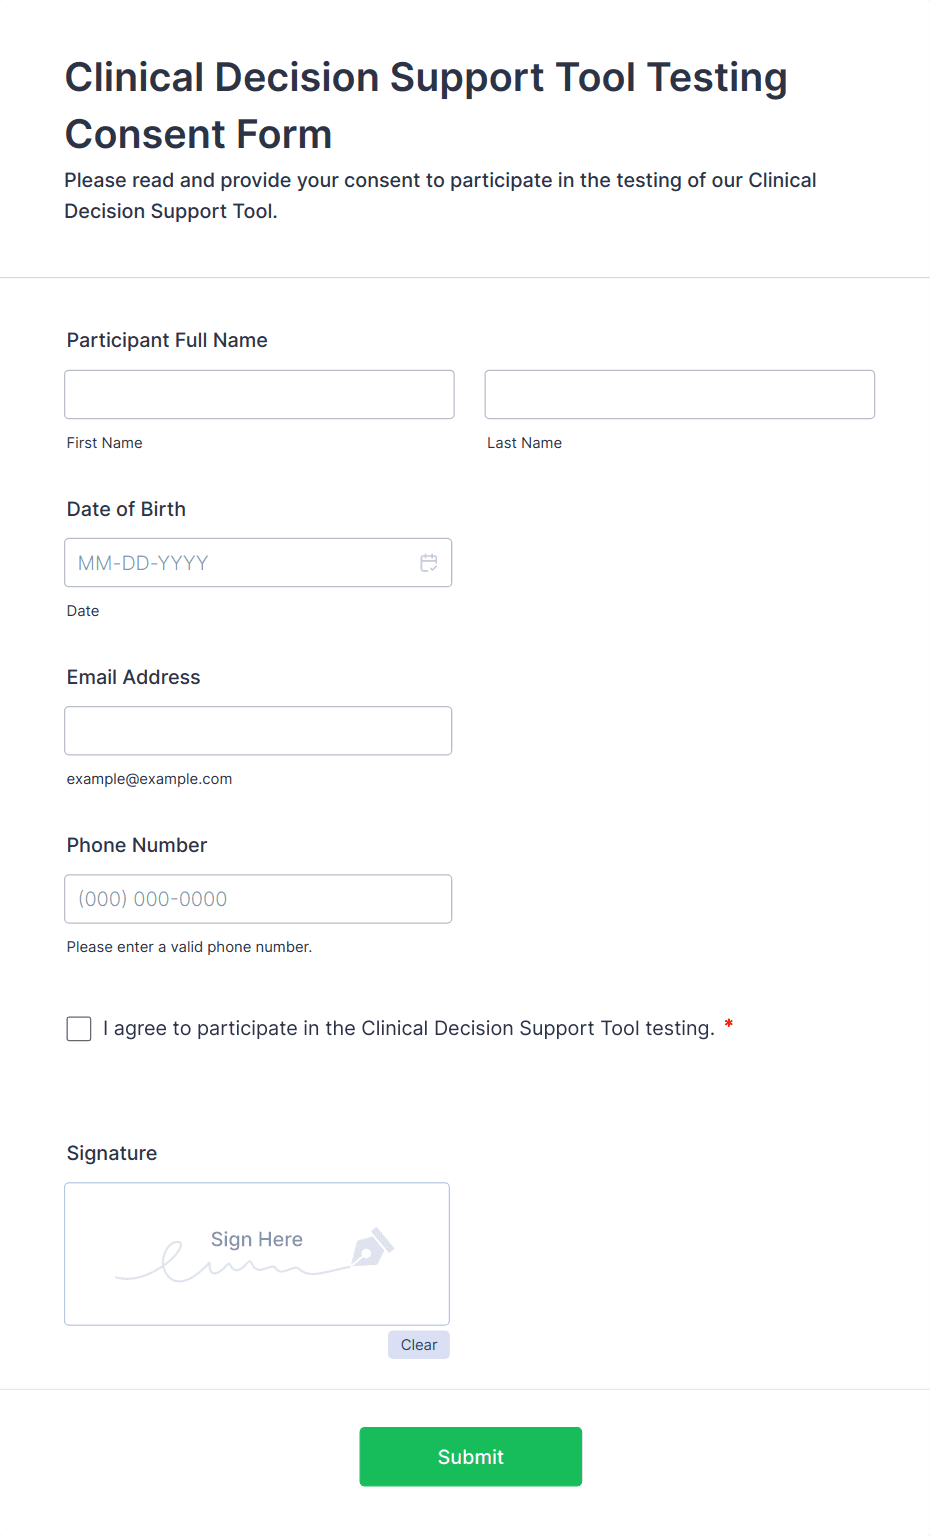Click the Email Address input box

pos(258,731)
